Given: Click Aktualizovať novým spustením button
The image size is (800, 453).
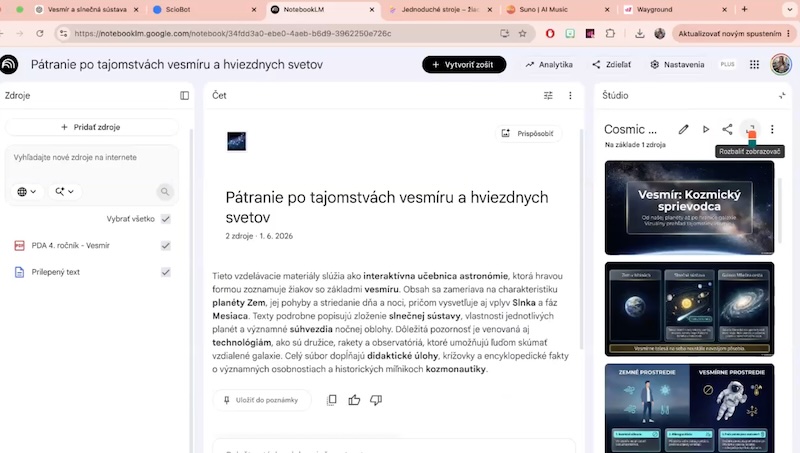Looking at the screenshot, I should pos(730,34).
